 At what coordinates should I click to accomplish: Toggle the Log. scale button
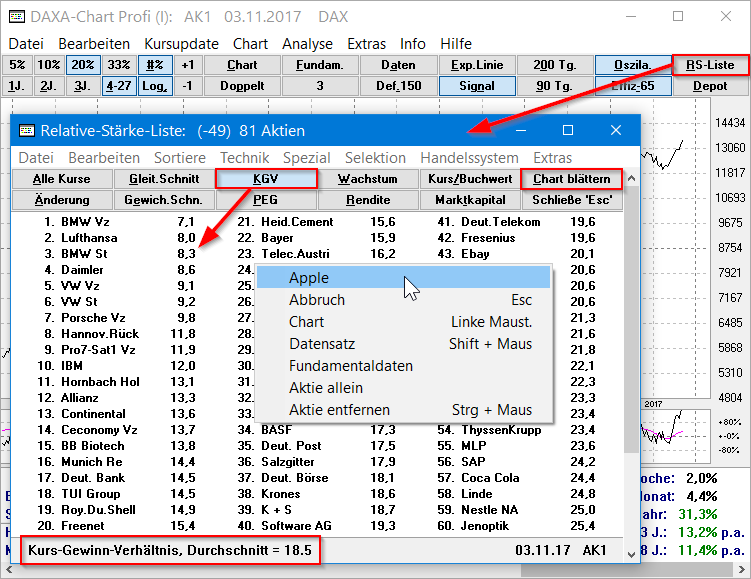(x=154, y=86)
